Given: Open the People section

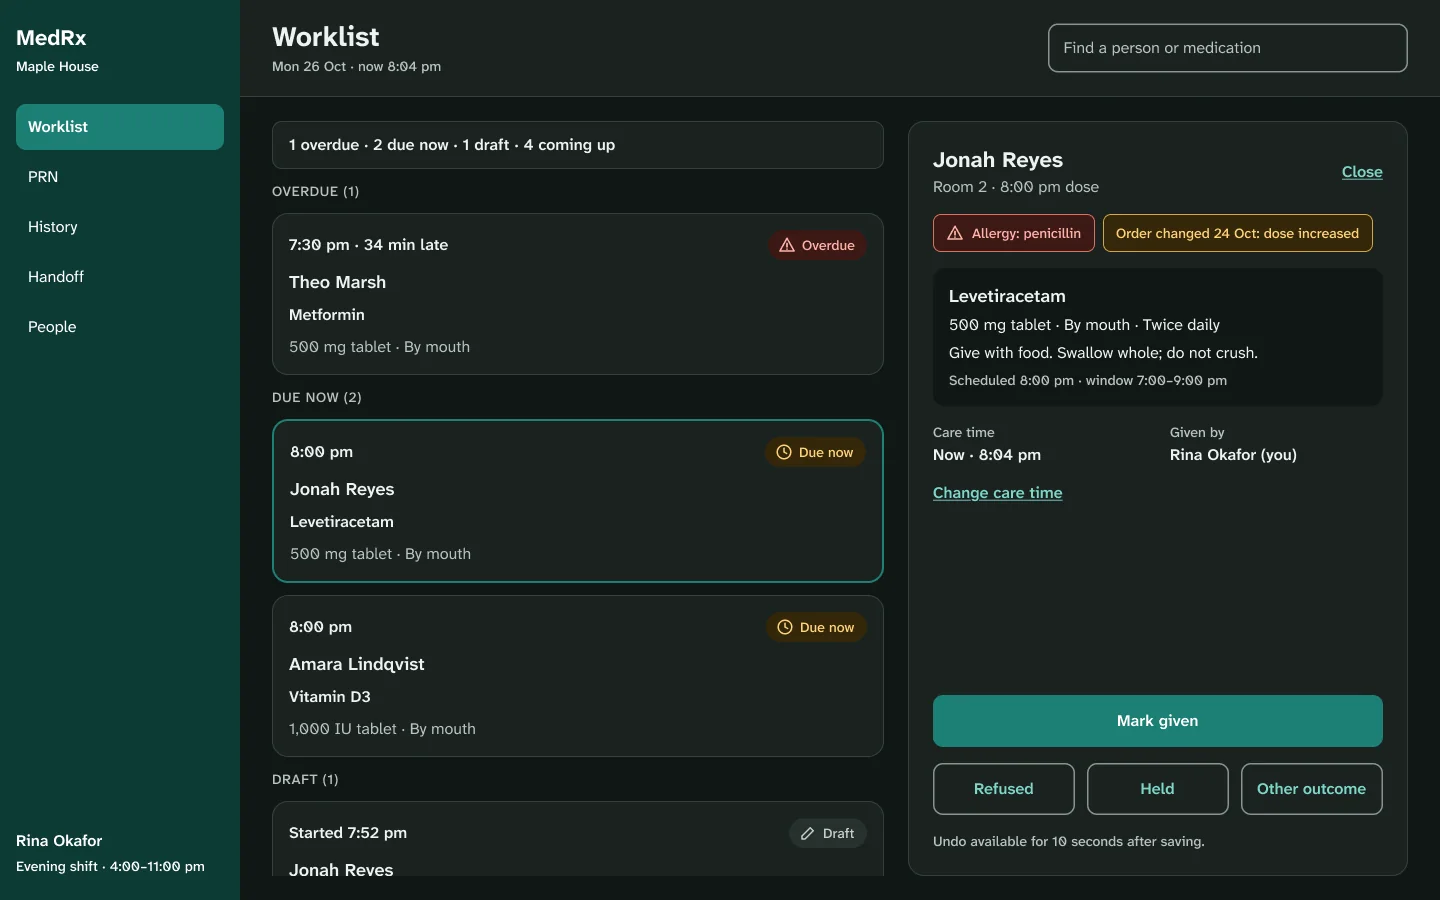Looking at the screenshot, I should (120, 327).
